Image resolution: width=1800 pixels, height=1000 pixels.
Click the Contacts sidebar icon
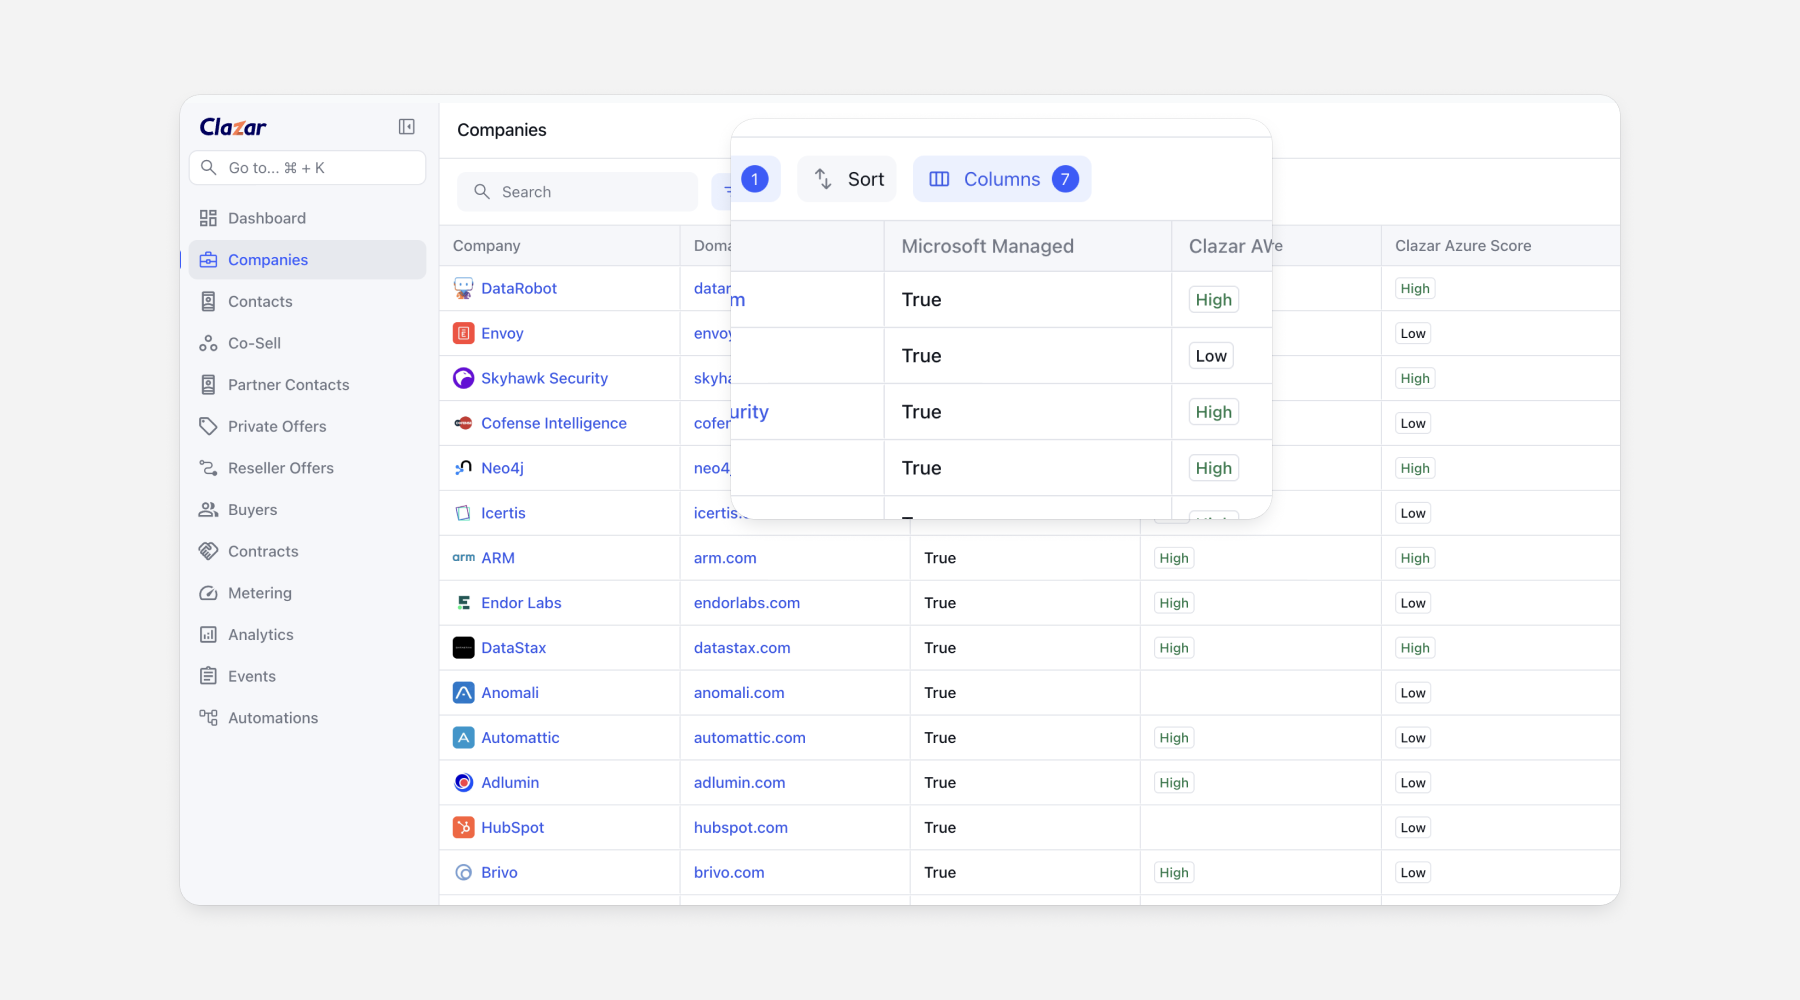pyautogui.click(x=208, y=302)
